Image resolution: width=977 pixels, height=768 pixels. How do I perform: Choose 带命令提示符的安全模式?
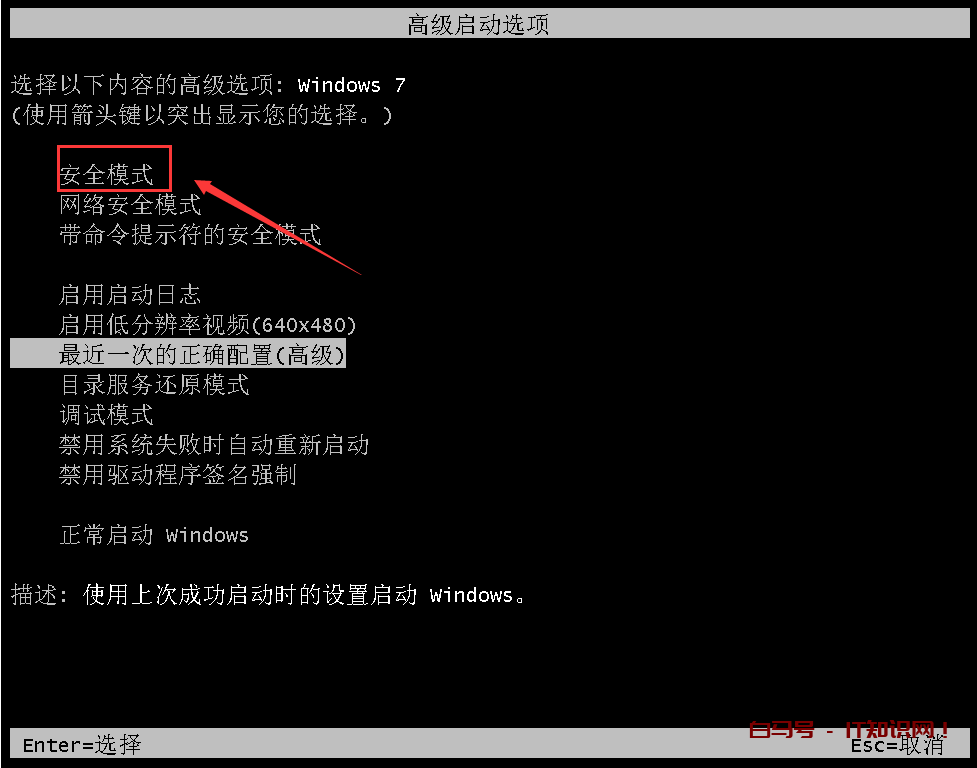(x=190, y=235)
